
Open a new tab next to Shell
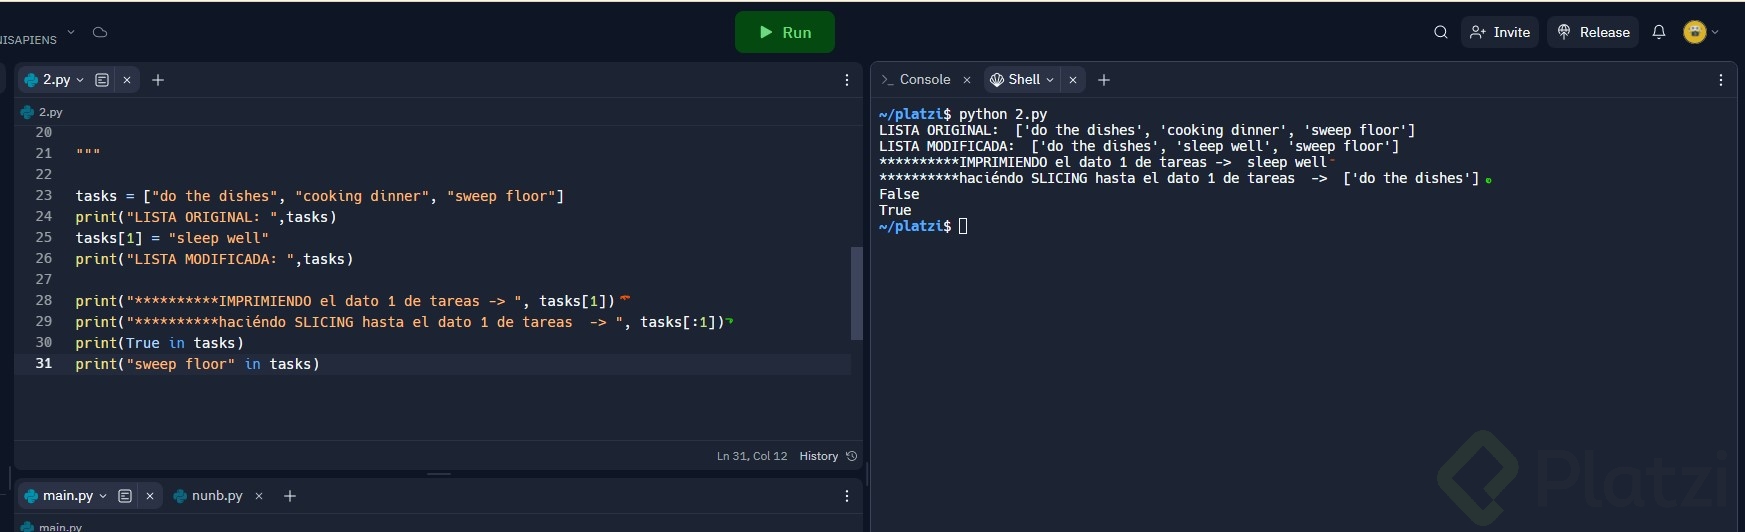1104,80
